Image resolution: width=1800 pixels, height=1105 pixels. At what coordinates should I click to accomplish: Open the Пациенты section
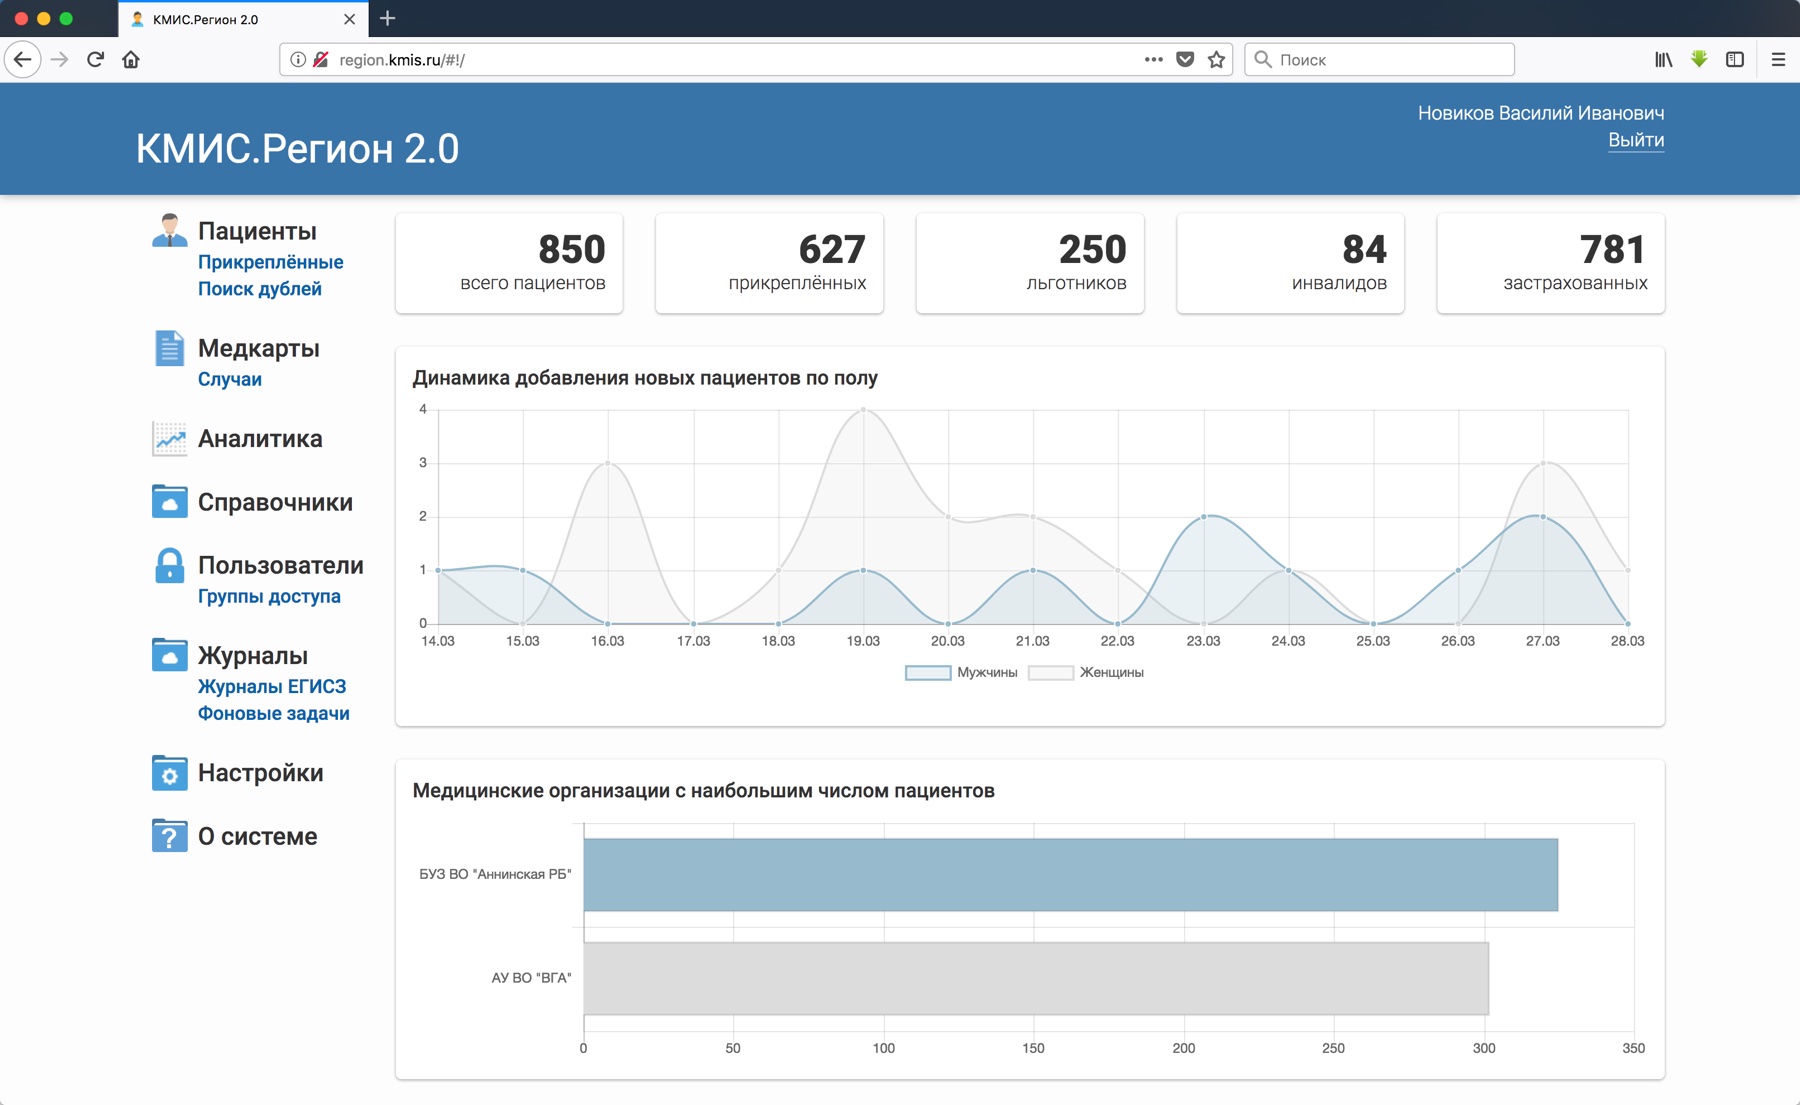click(257, 231)
